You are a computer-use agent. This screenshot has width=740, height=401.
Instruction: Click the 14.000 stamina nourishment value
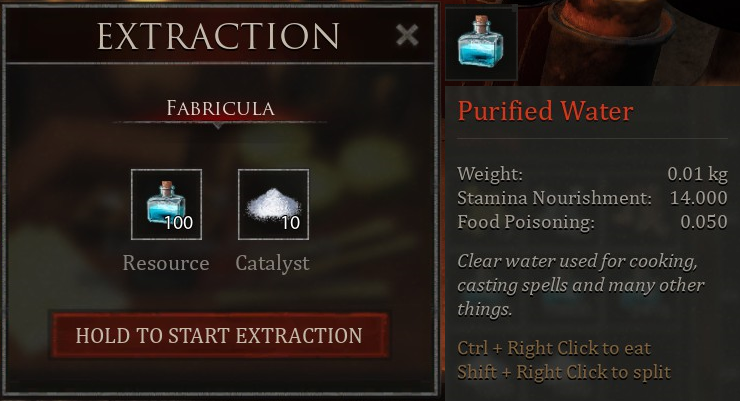(x=698, y=198)
